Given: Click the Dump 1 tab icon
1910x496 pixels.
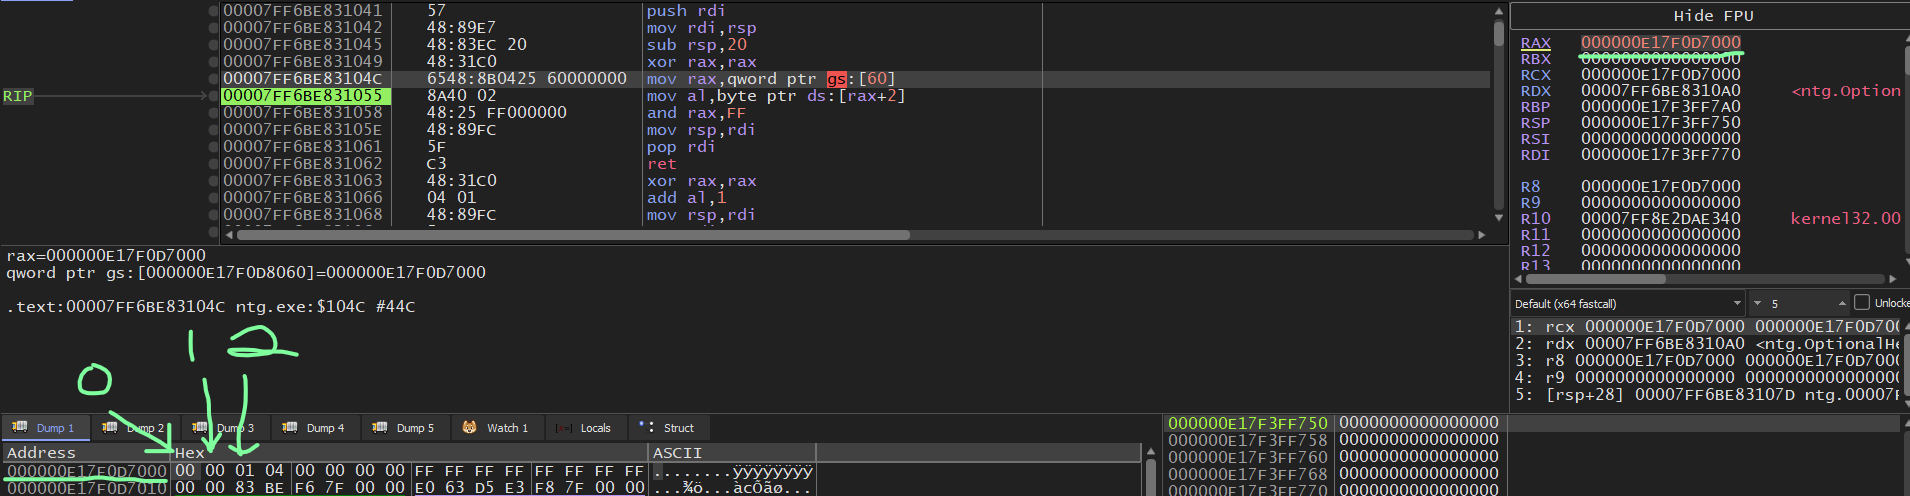Looking at the screenshot, I should (19, 427).
